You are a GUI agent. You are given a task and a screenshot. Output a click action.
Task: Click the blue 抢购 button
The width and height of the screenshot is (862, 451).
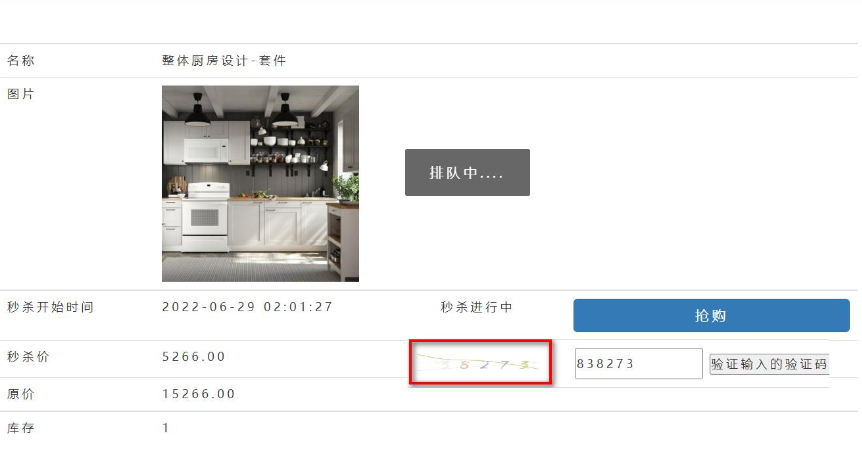coord(711,315)
